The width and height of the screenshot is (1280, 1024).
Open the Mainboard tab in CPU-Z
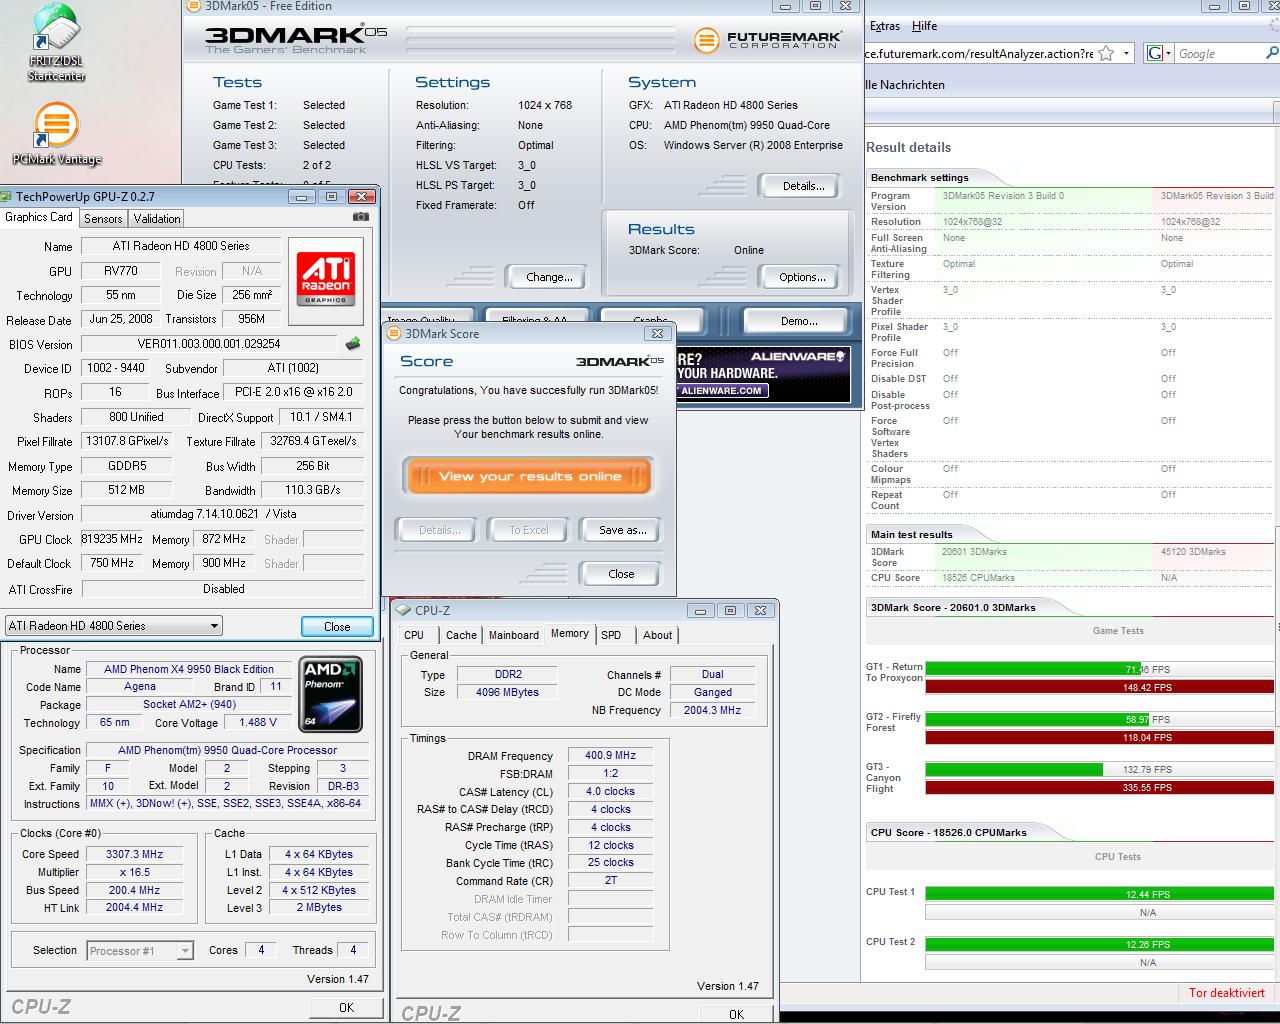(514, 635)
